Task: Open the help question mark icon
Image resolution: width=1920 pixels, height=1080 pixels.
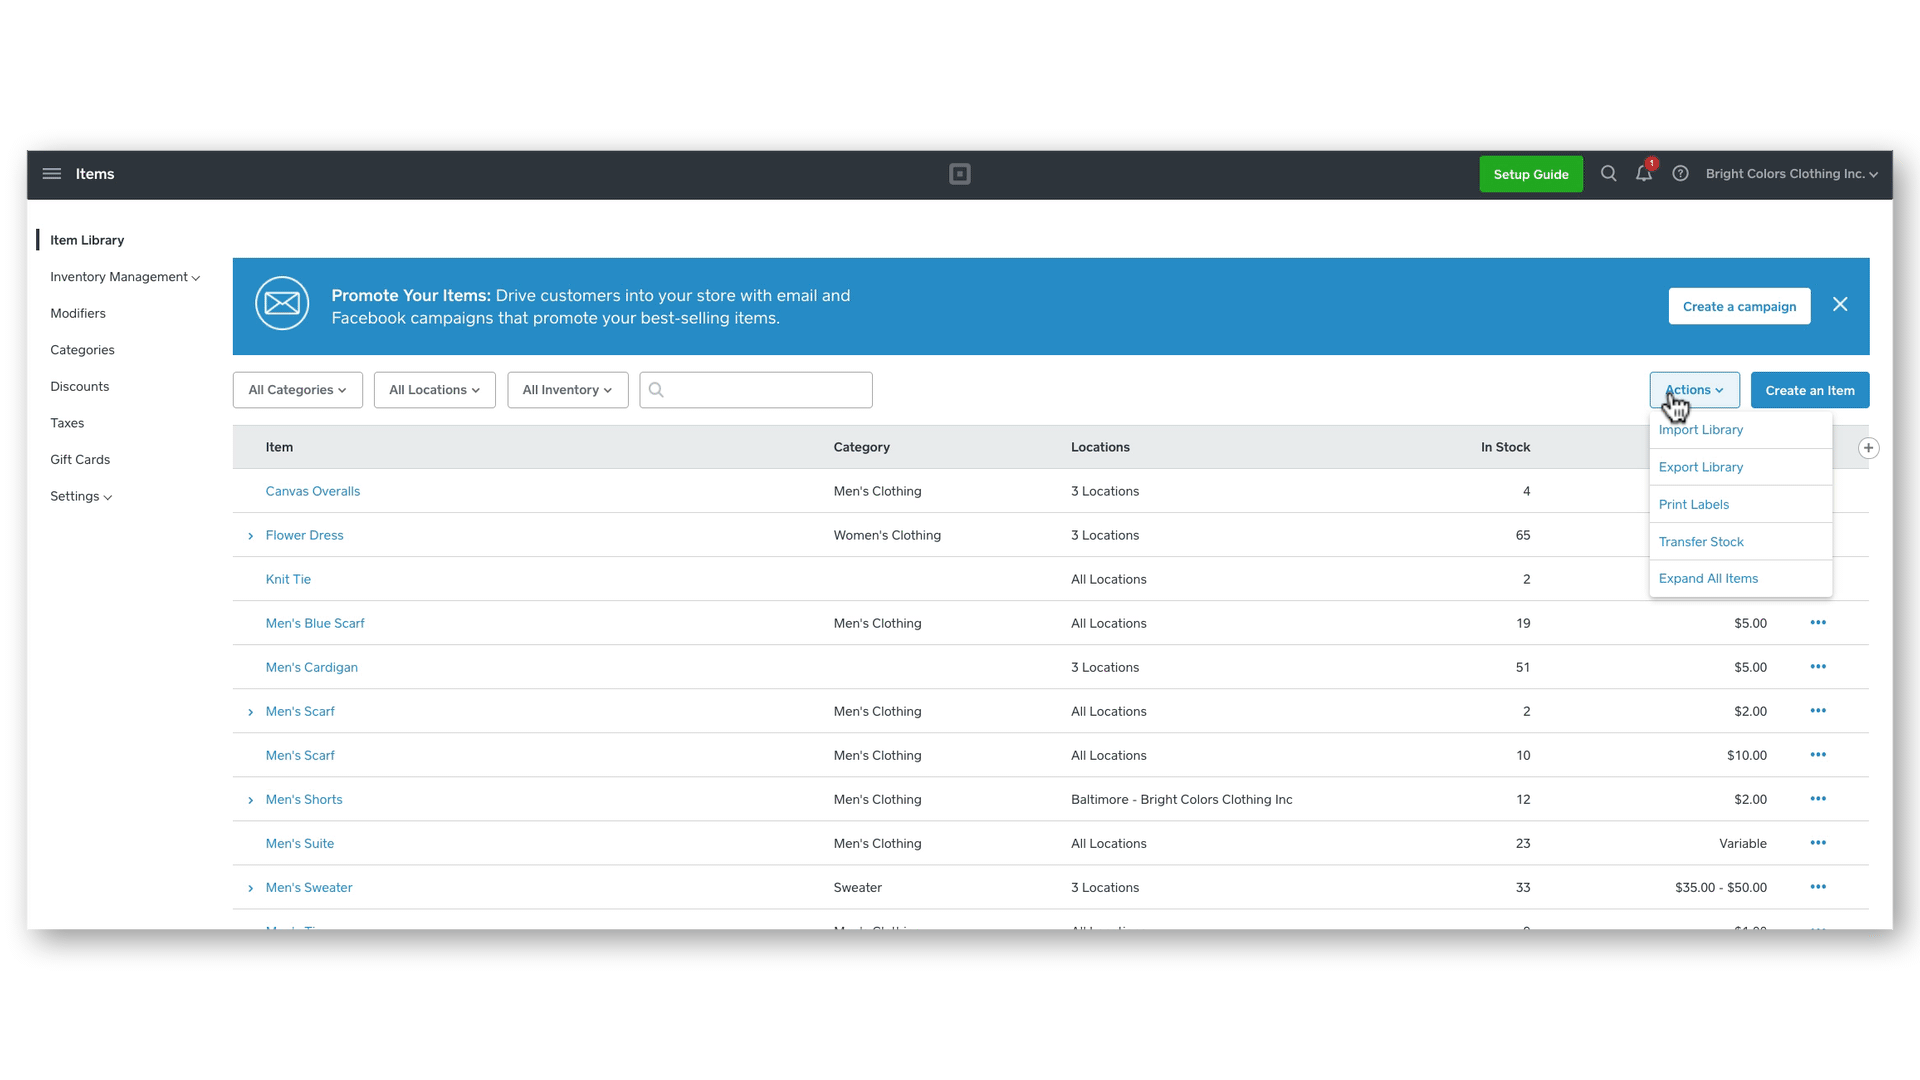Action: click(1680, 174)
